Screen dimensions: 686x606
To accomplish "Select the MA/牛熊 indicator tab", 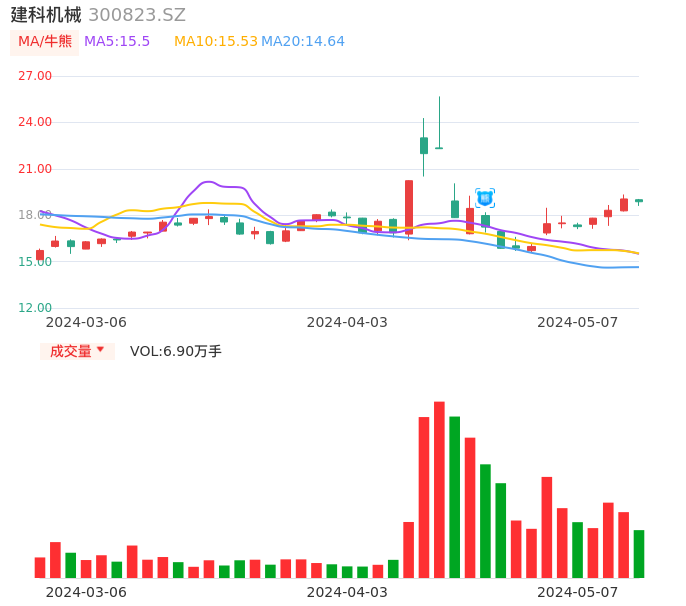I will (45, 42).
